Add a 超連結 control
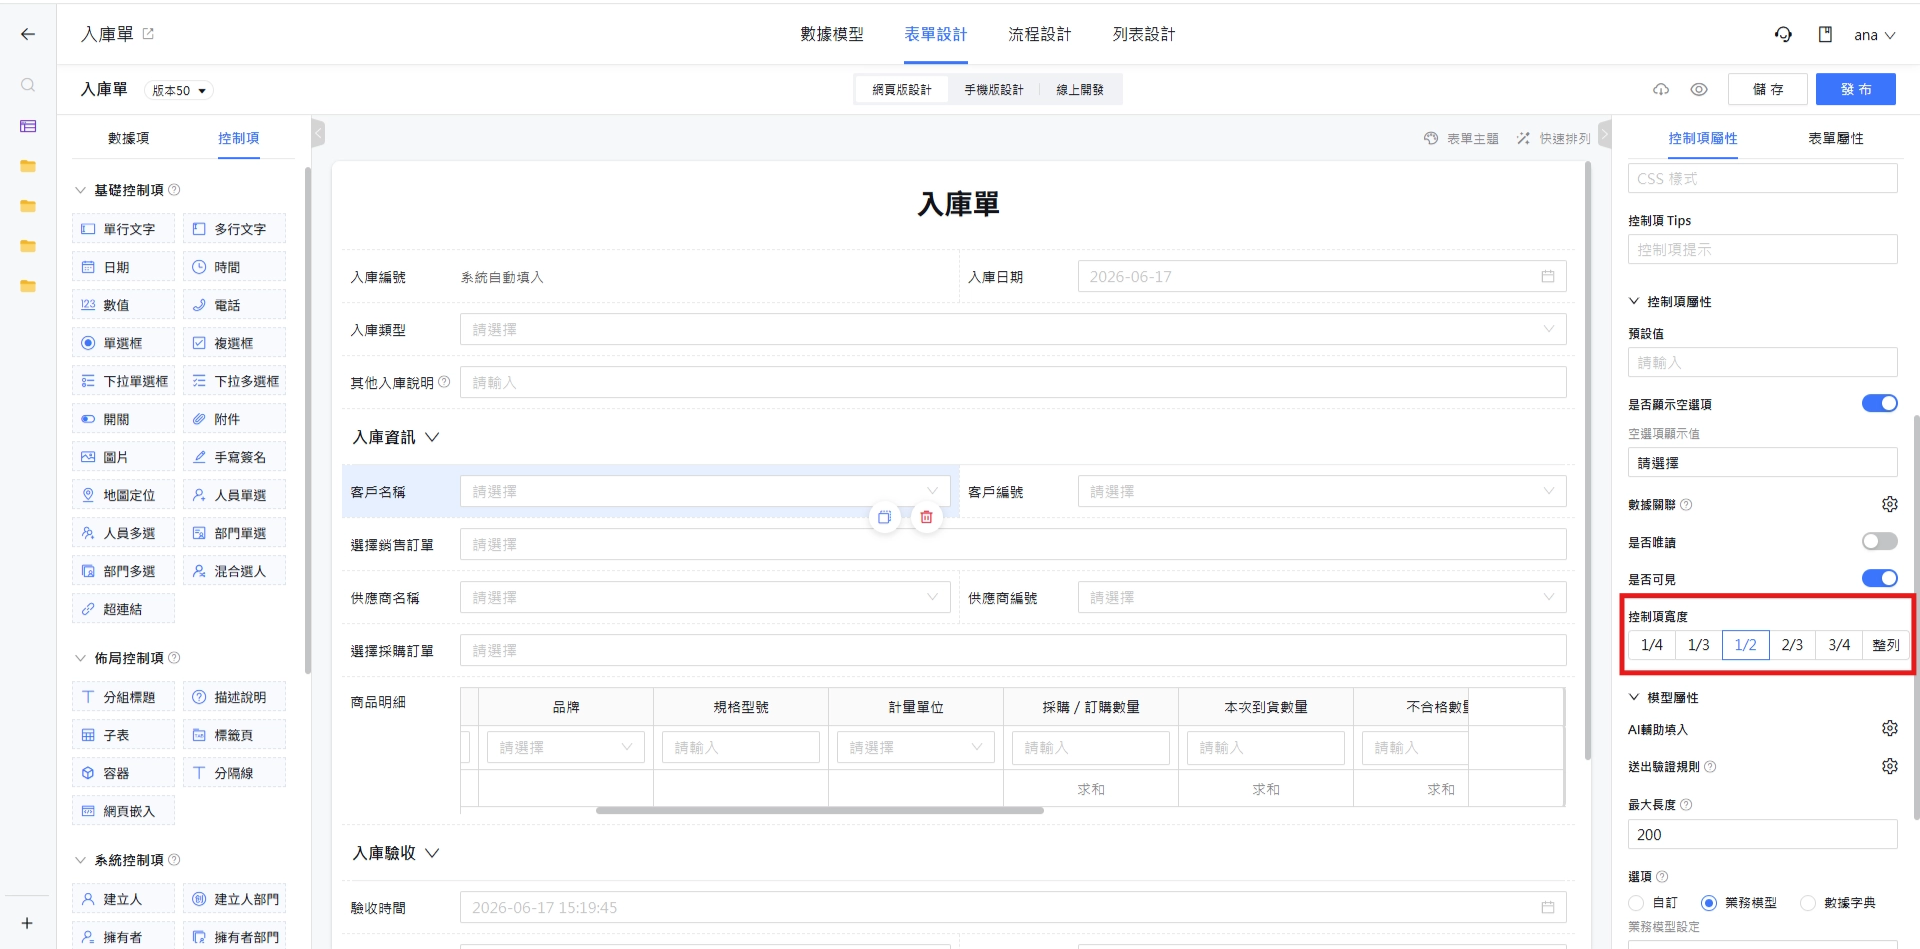 click(123, 609)
